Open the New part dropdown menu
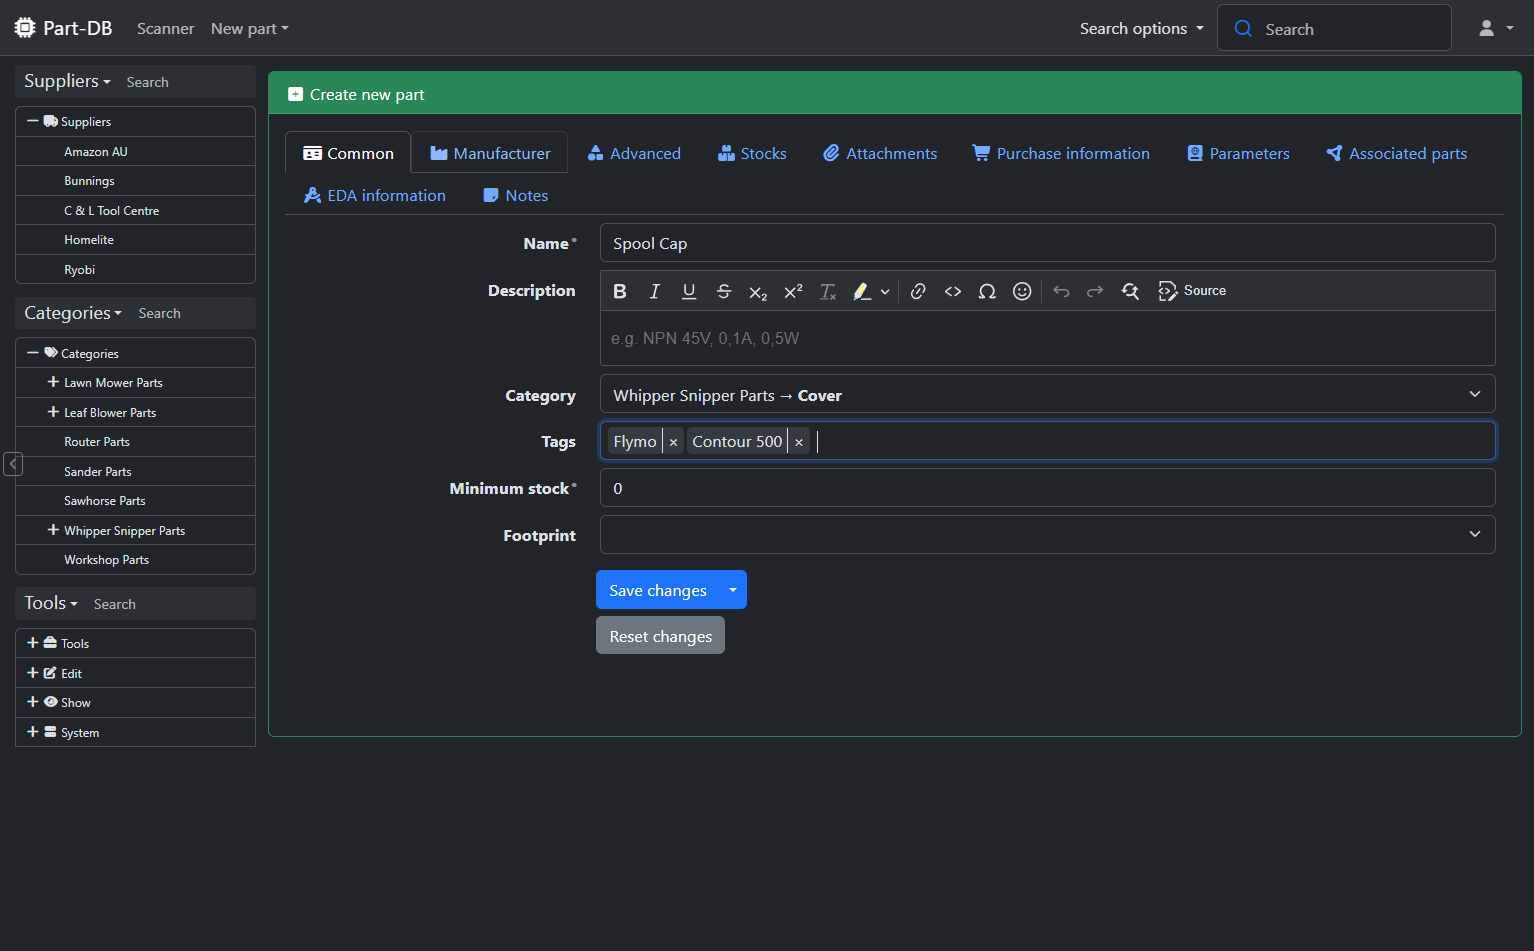Screen dimensions: 1534x951 (x=250, y=29)
